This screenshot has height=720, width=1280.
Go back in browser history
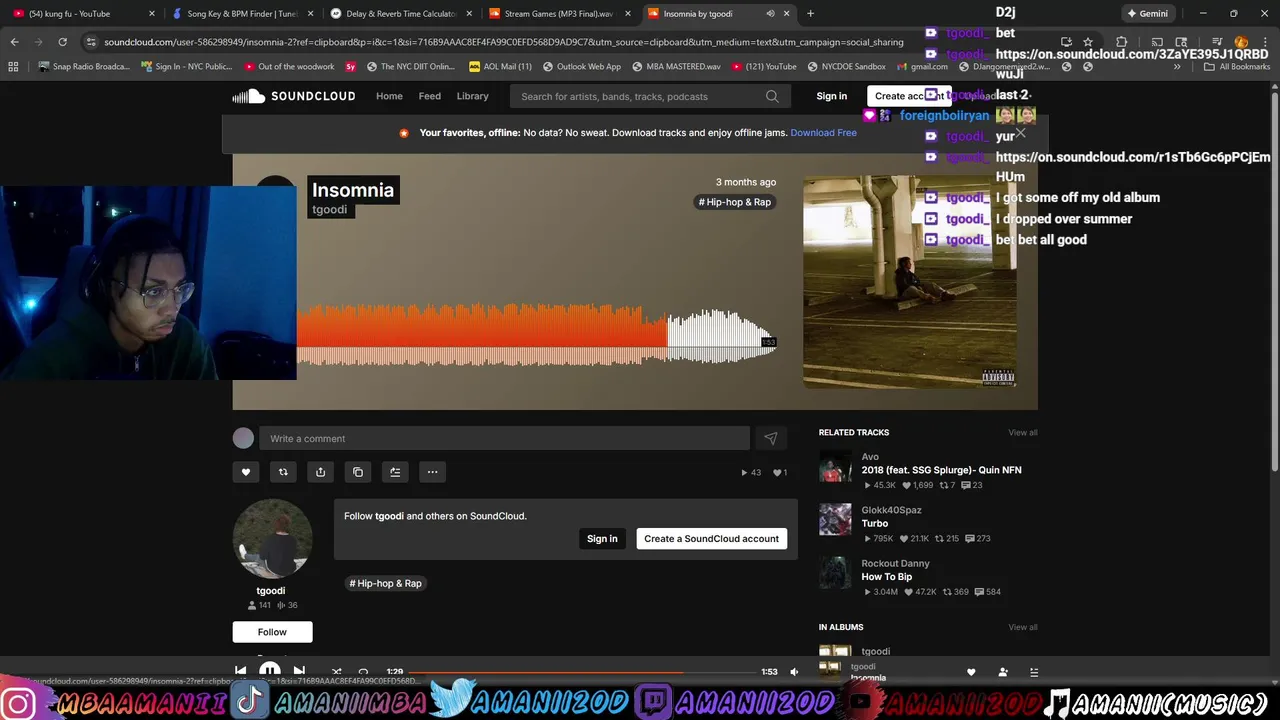tap(14, 42)
